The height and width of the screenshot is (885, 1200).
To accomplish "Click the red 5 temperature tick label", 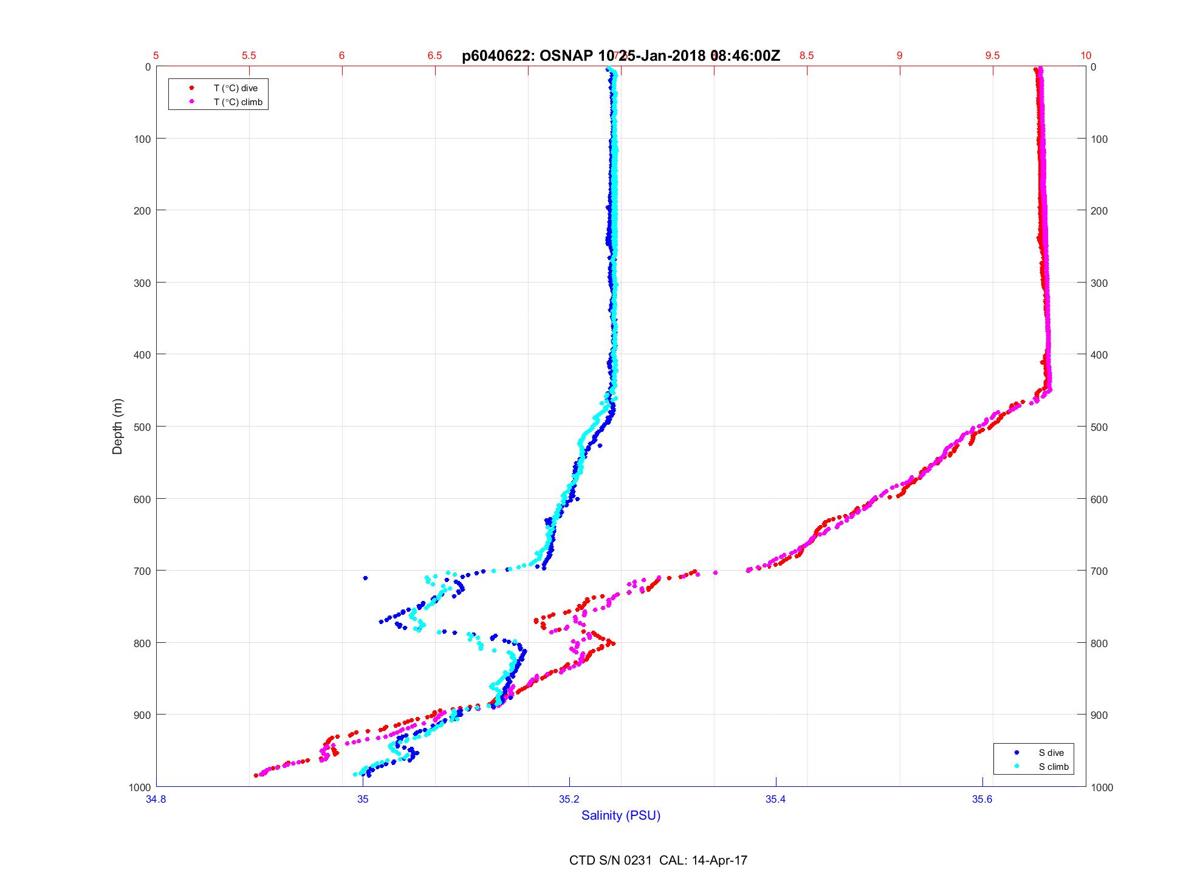I will coord(156,56).
